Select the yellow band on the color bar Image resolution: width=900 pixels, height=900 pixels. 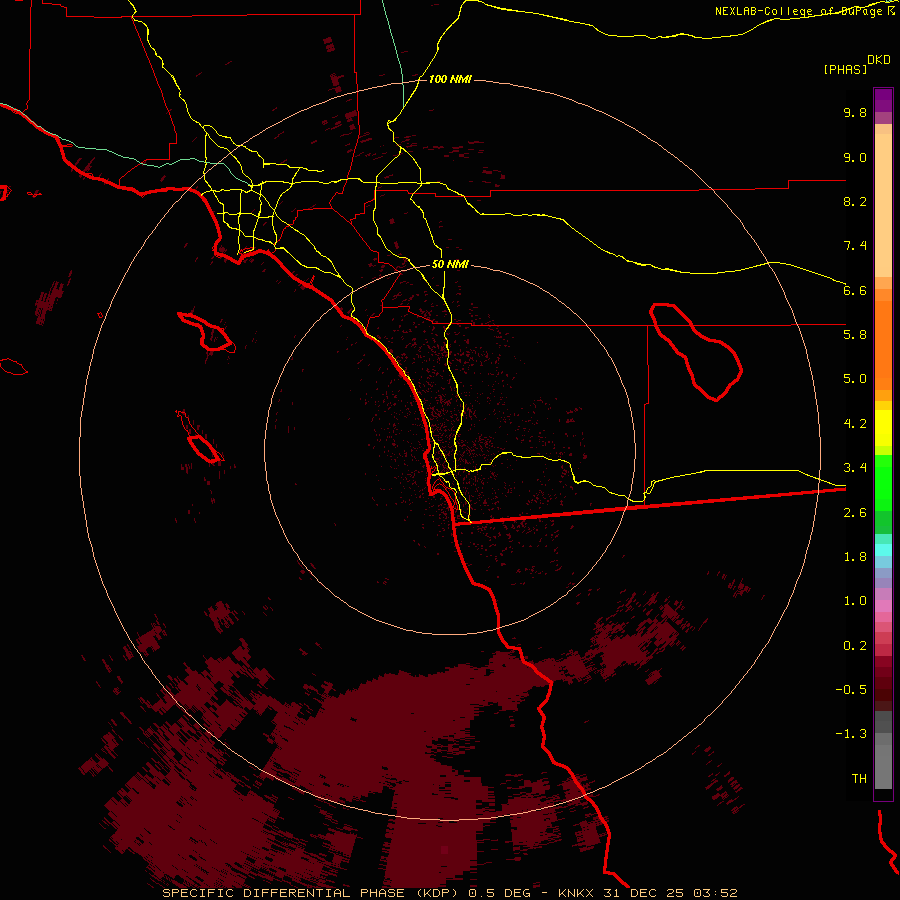coord(883,428)
